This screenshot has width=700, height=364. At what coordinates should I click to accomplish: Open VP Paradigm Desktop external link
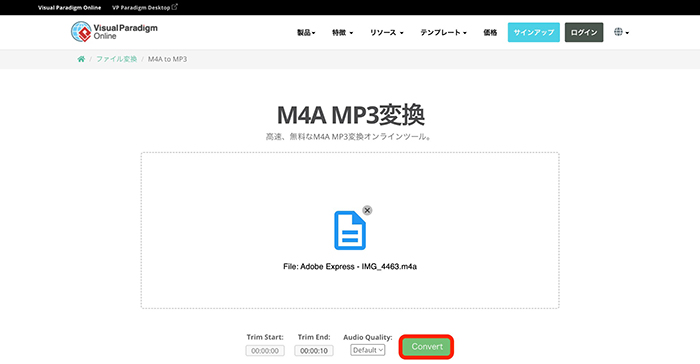pyautogui.click(x=145, y=8)
